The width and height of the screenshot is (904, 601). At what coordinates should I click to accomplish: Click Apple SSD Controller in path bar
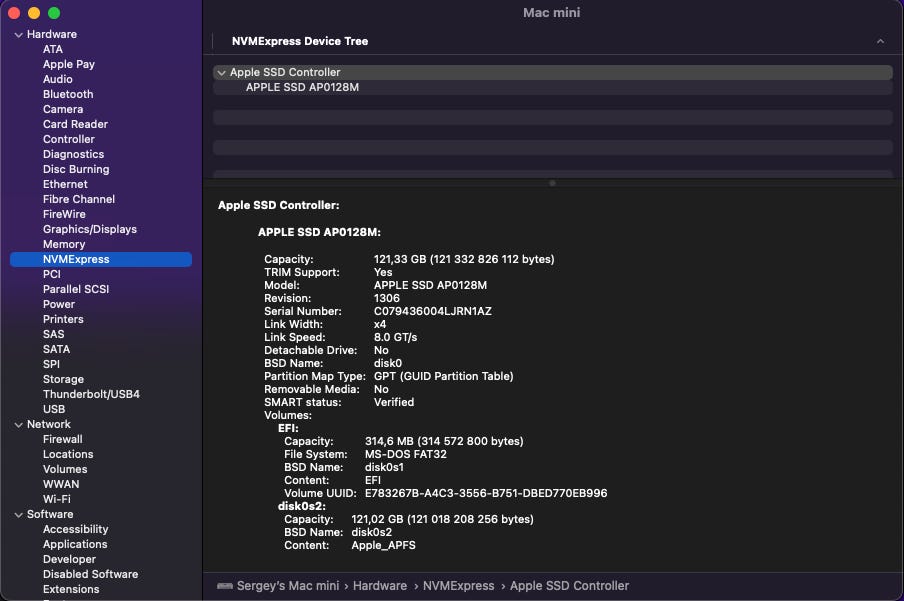569,586
